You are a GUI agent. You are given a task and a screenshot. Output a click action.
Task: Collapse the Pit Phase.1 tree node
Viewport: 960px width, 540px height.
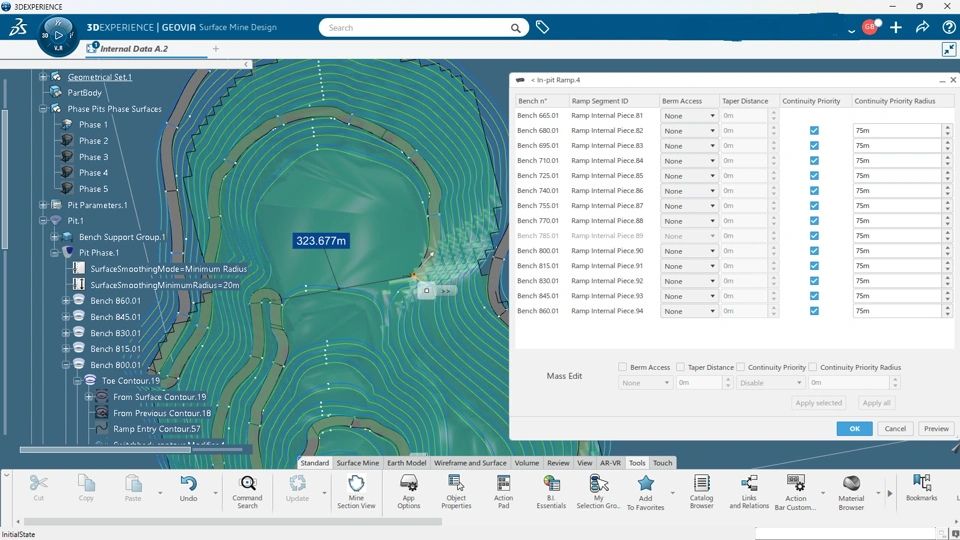(55, 253)
